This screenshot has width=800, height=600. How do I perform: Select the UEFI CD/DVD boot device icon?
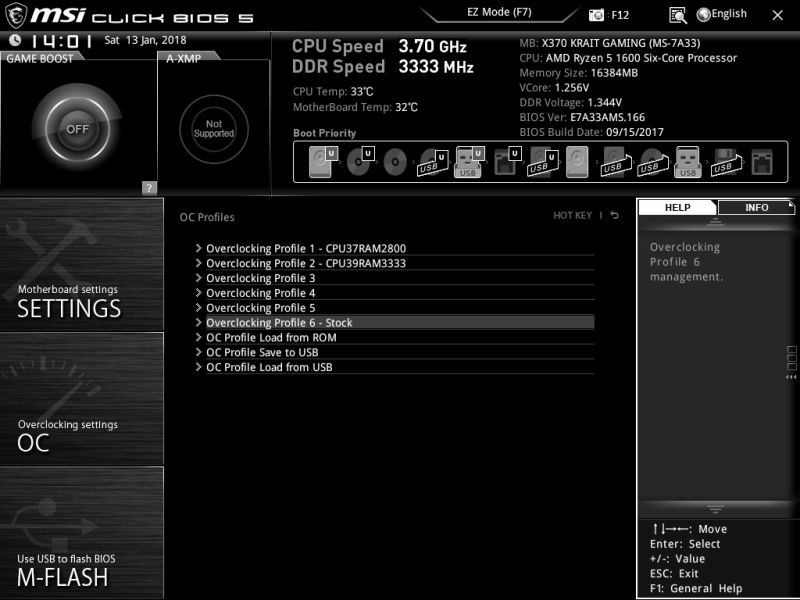tap(360, 162)
